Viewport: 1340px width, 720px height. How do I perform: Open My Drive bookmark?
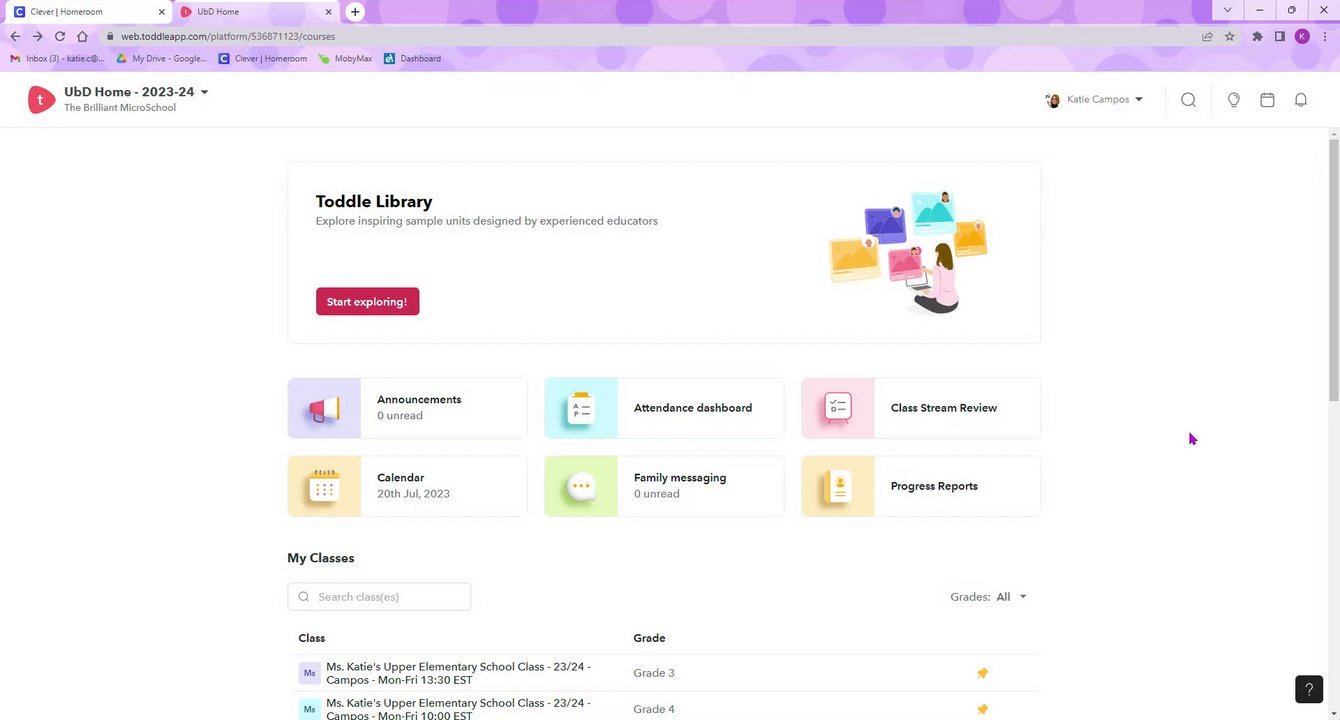click(162, 59)
